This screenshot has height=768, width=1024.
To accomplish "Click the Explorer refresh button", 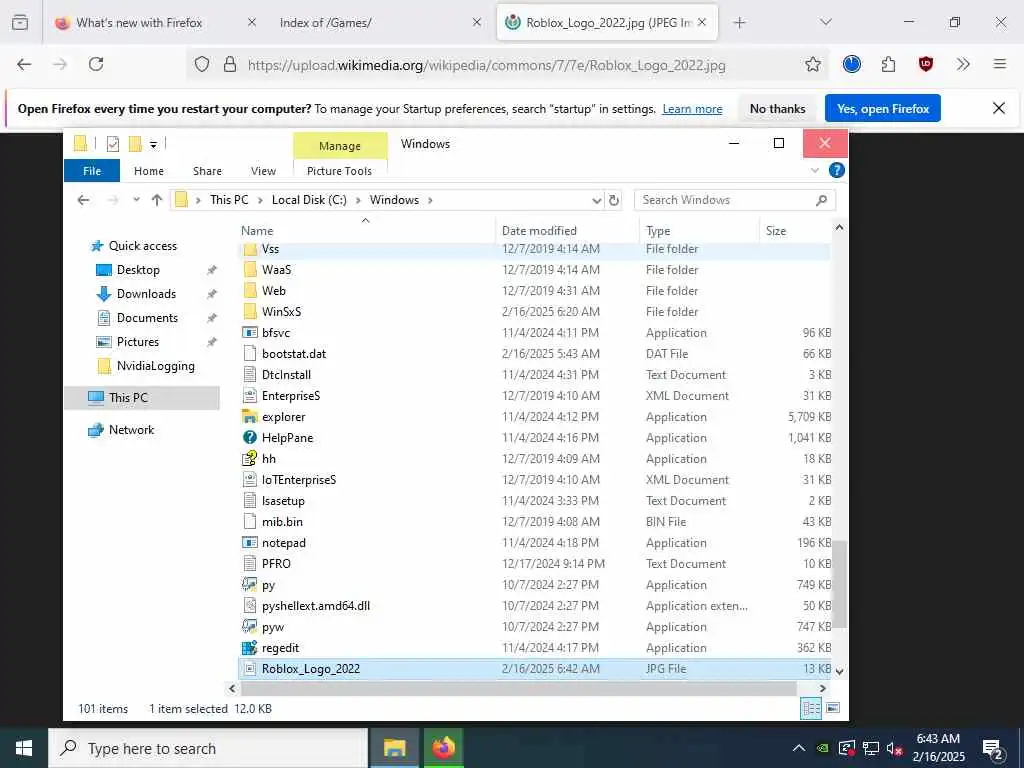I will pyautogui.click(x=614, y=200).
